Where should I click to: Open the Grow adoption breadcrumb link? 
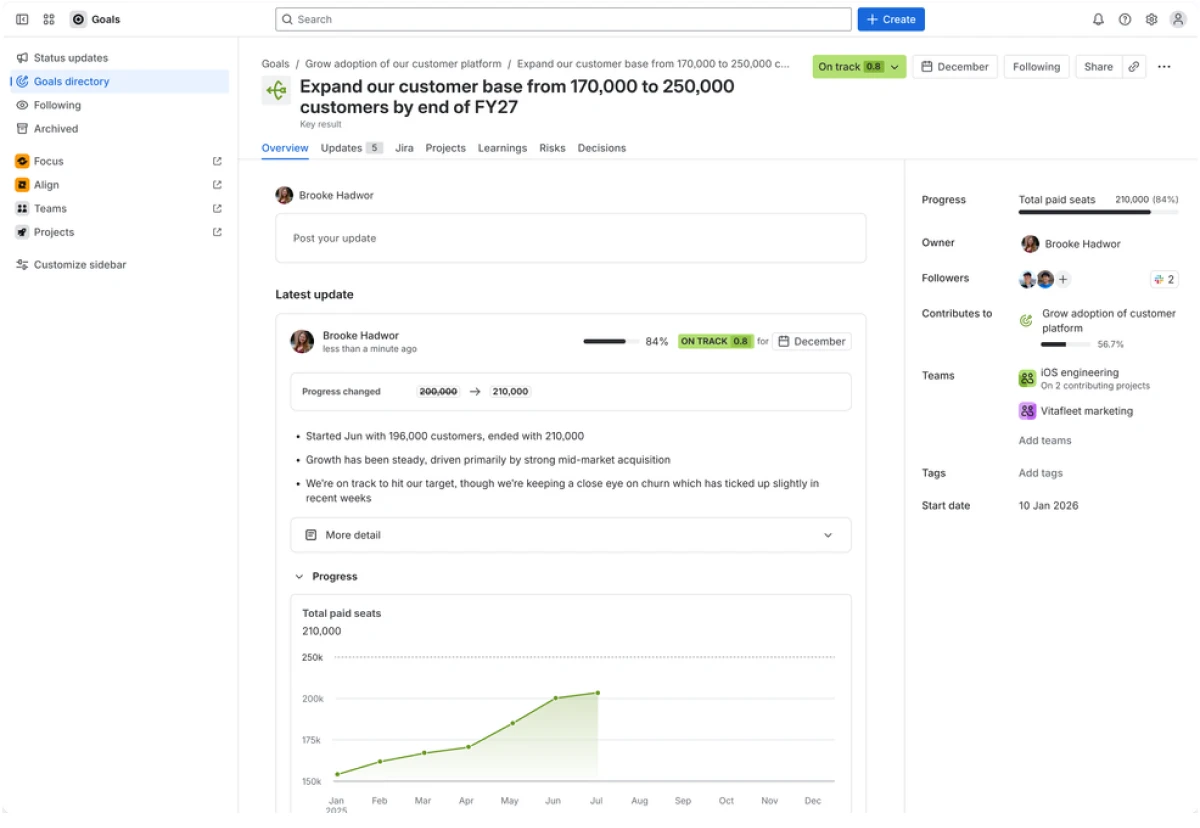click(x=404, y=63)
